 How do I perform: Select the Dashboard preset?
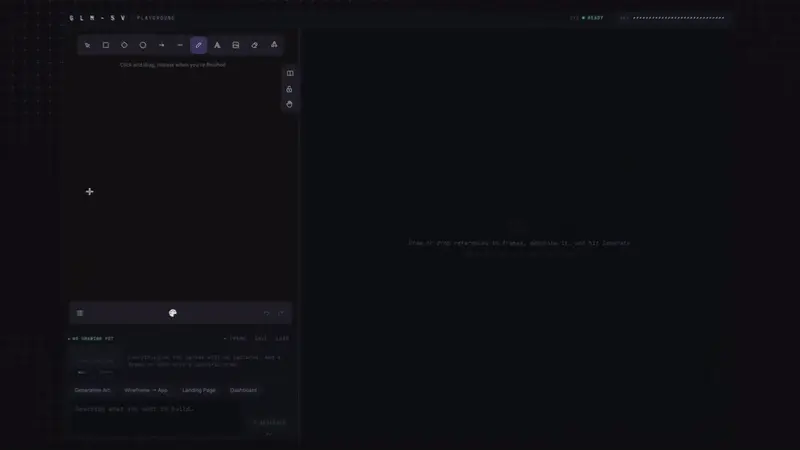click(243, 390)
